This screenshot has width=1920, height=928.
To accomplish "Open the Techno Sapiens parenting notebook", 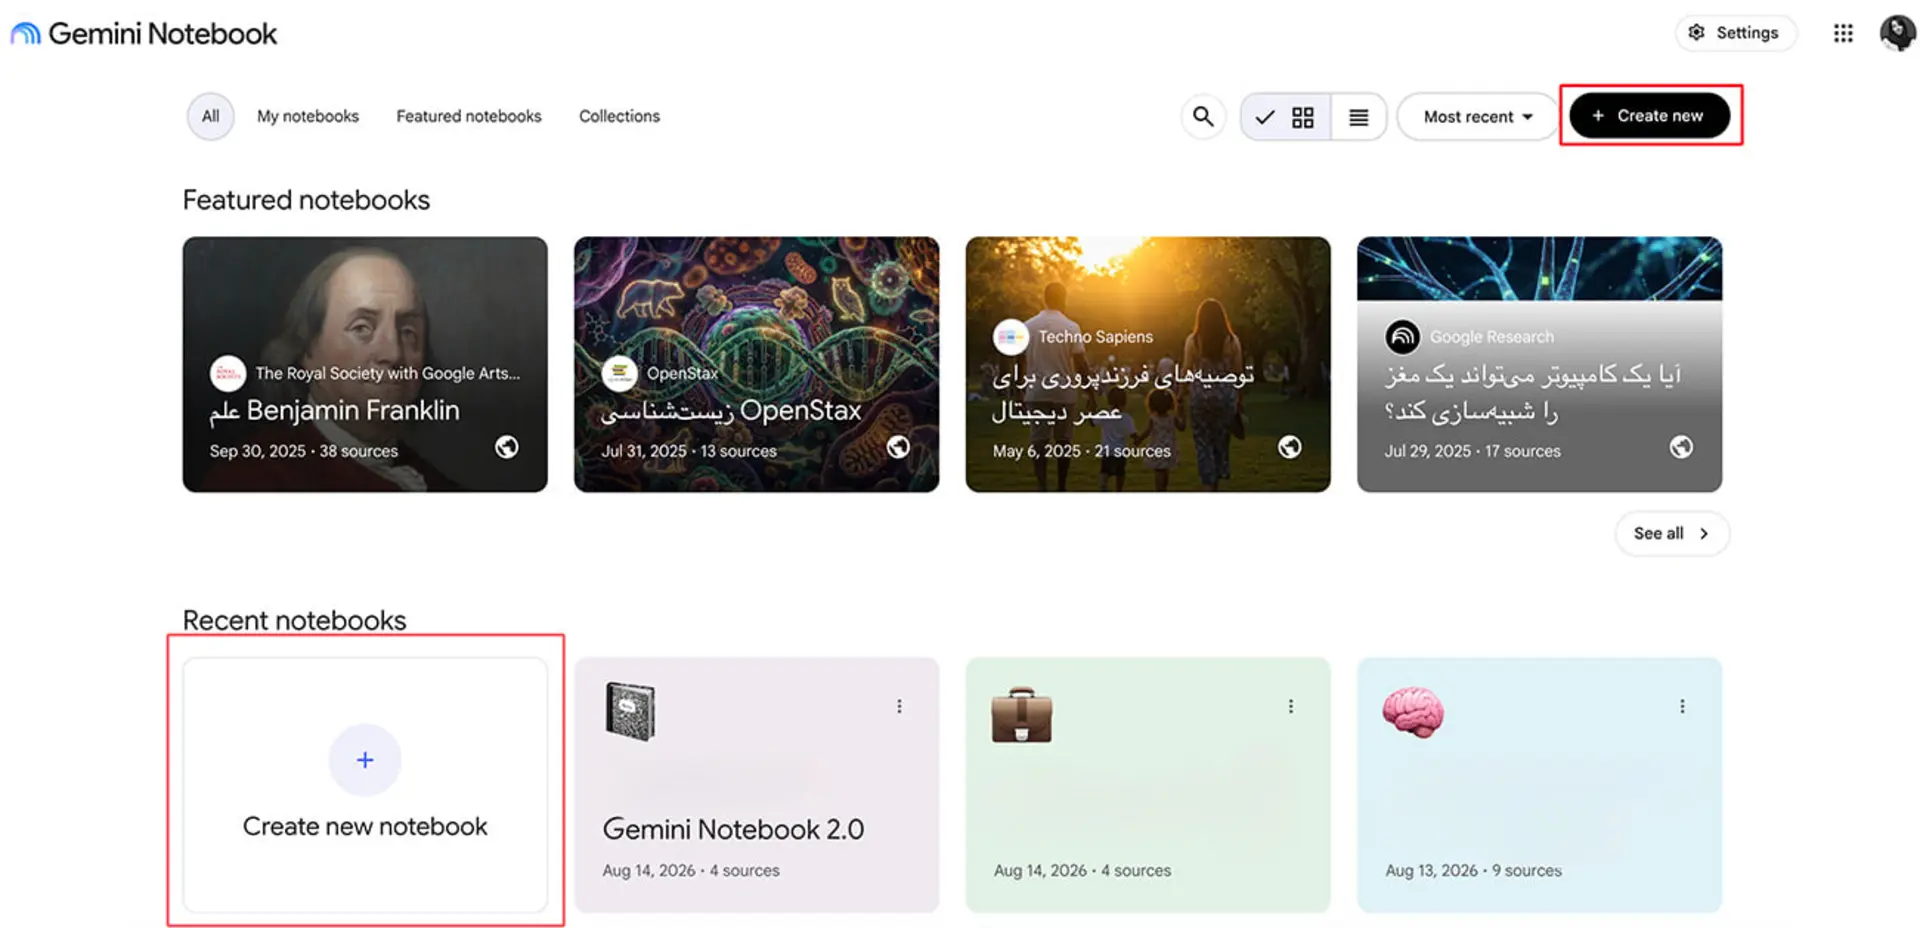I will point(1148,364).
